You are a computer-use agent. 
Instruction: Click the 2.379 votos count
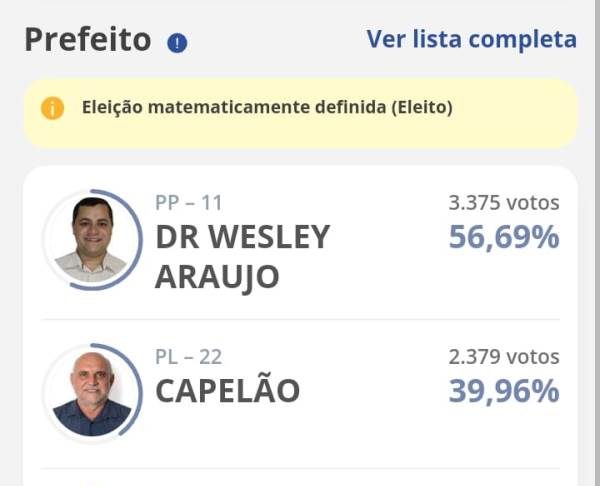tap(504, 357)
